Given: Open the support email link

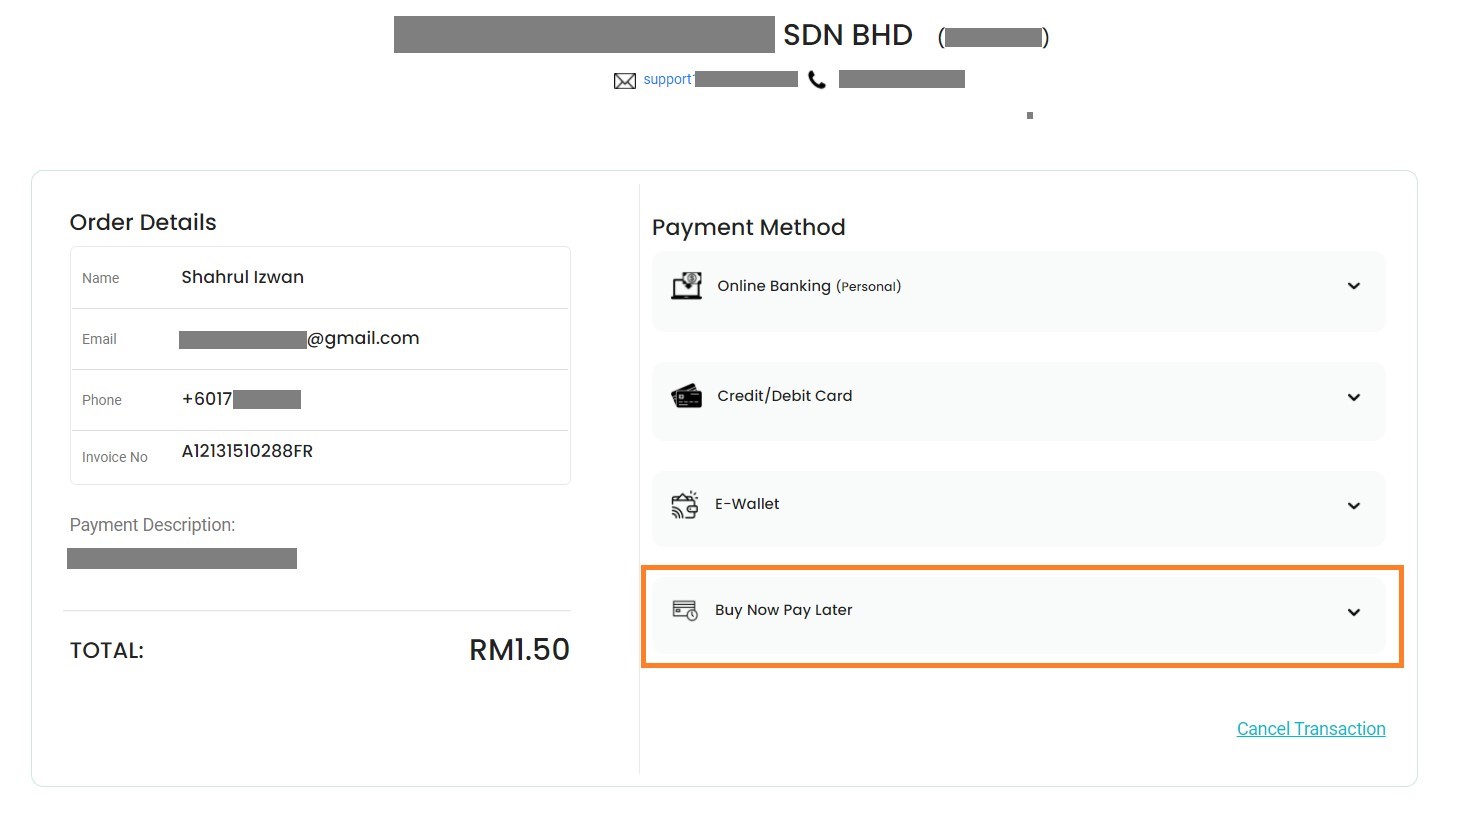Looking at the screenshot, I should tap(668, 79).
